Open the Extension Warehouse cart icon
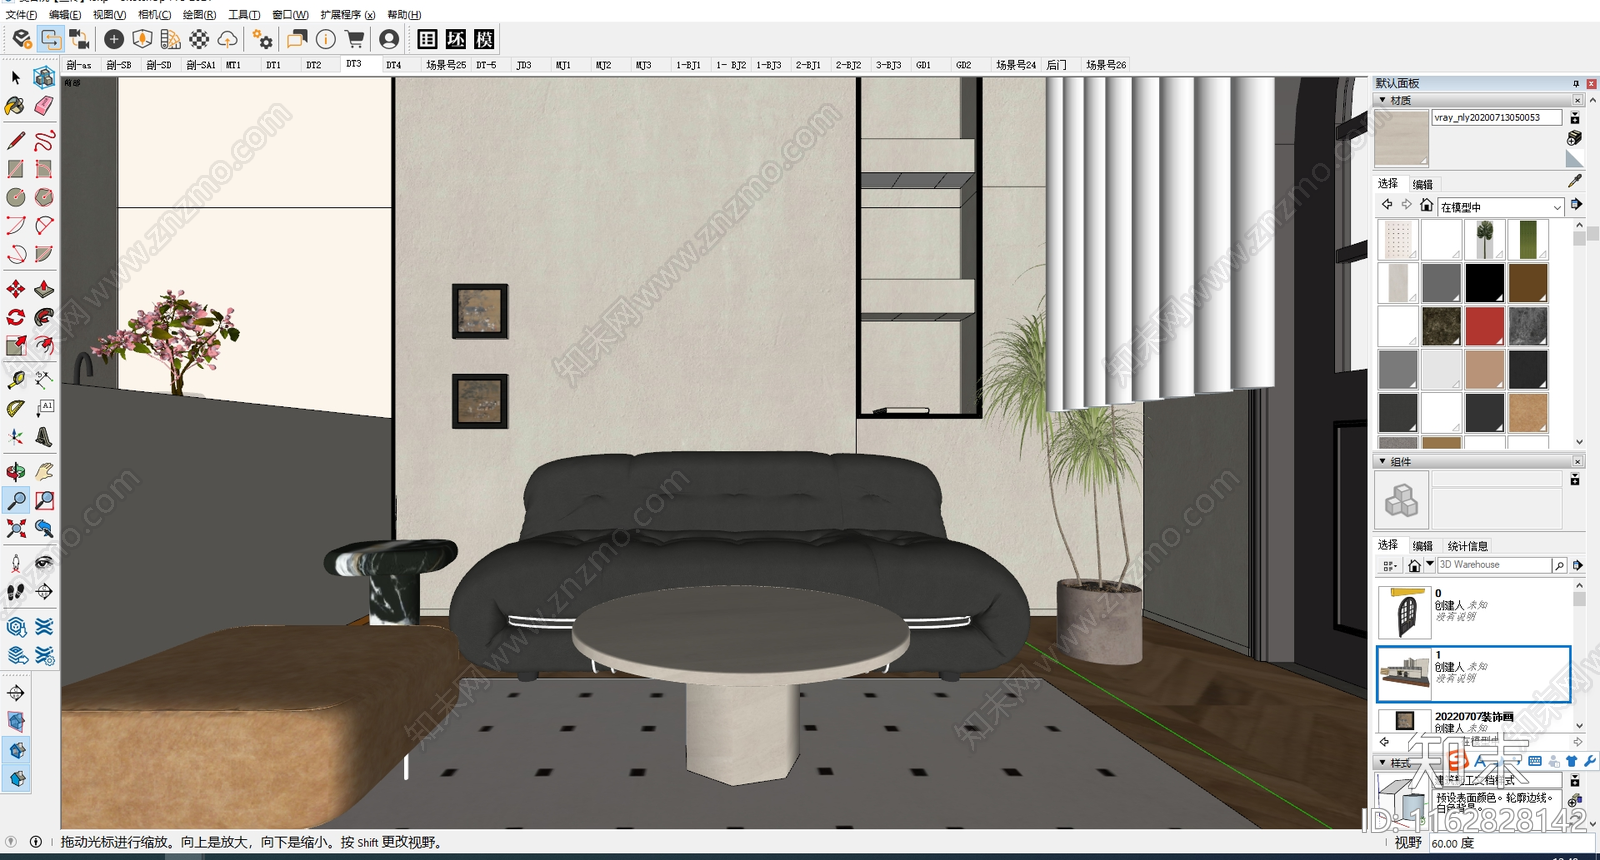This screenshot has width=1600, height=860. click(354, 39)
